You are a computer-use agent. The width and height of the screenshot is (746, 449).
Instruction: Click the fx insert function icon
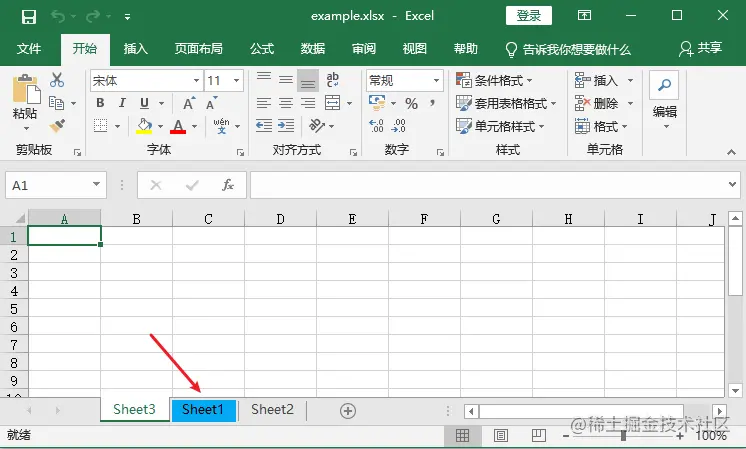pos(227,185)
